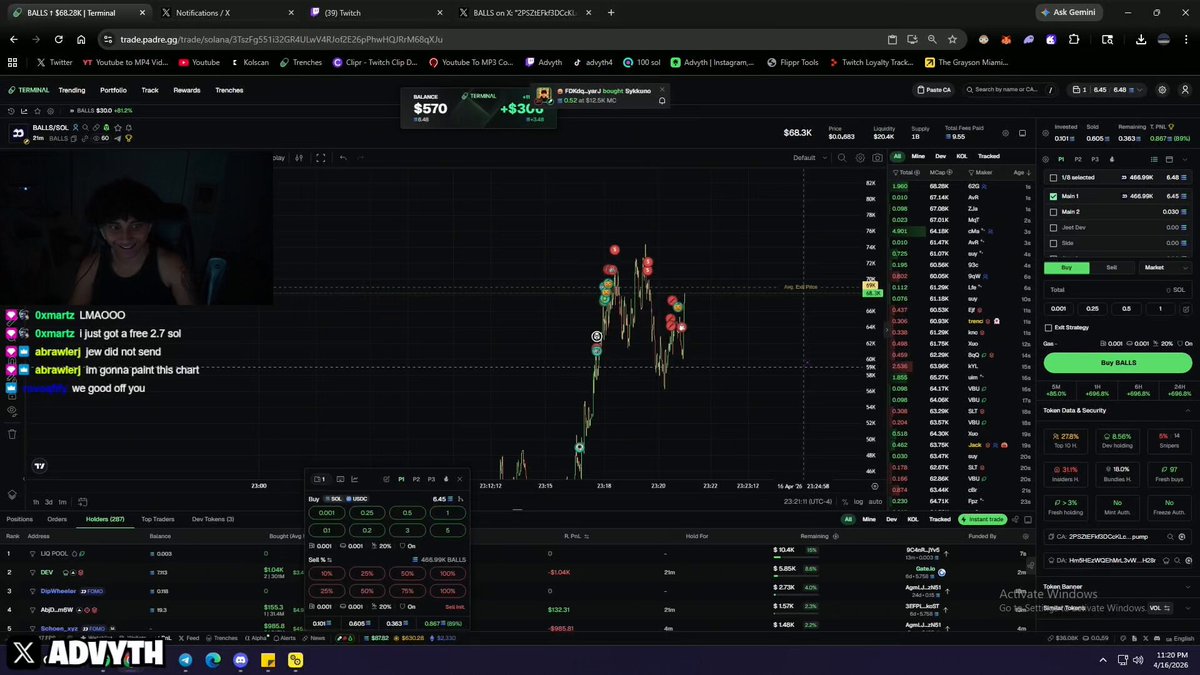Open Discord from the Windows taskbar
The width and height of the screenshot is (1200, 675).
click(240, 660)
